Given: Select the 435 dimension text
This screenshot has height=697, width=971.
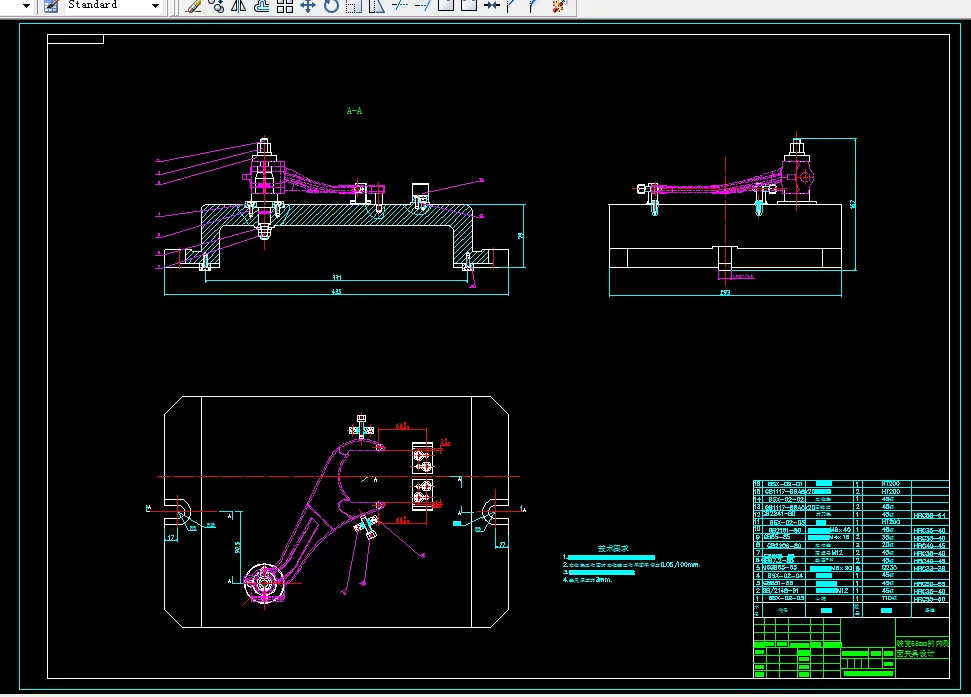Looking at the screenshot, I should [336, 292].
